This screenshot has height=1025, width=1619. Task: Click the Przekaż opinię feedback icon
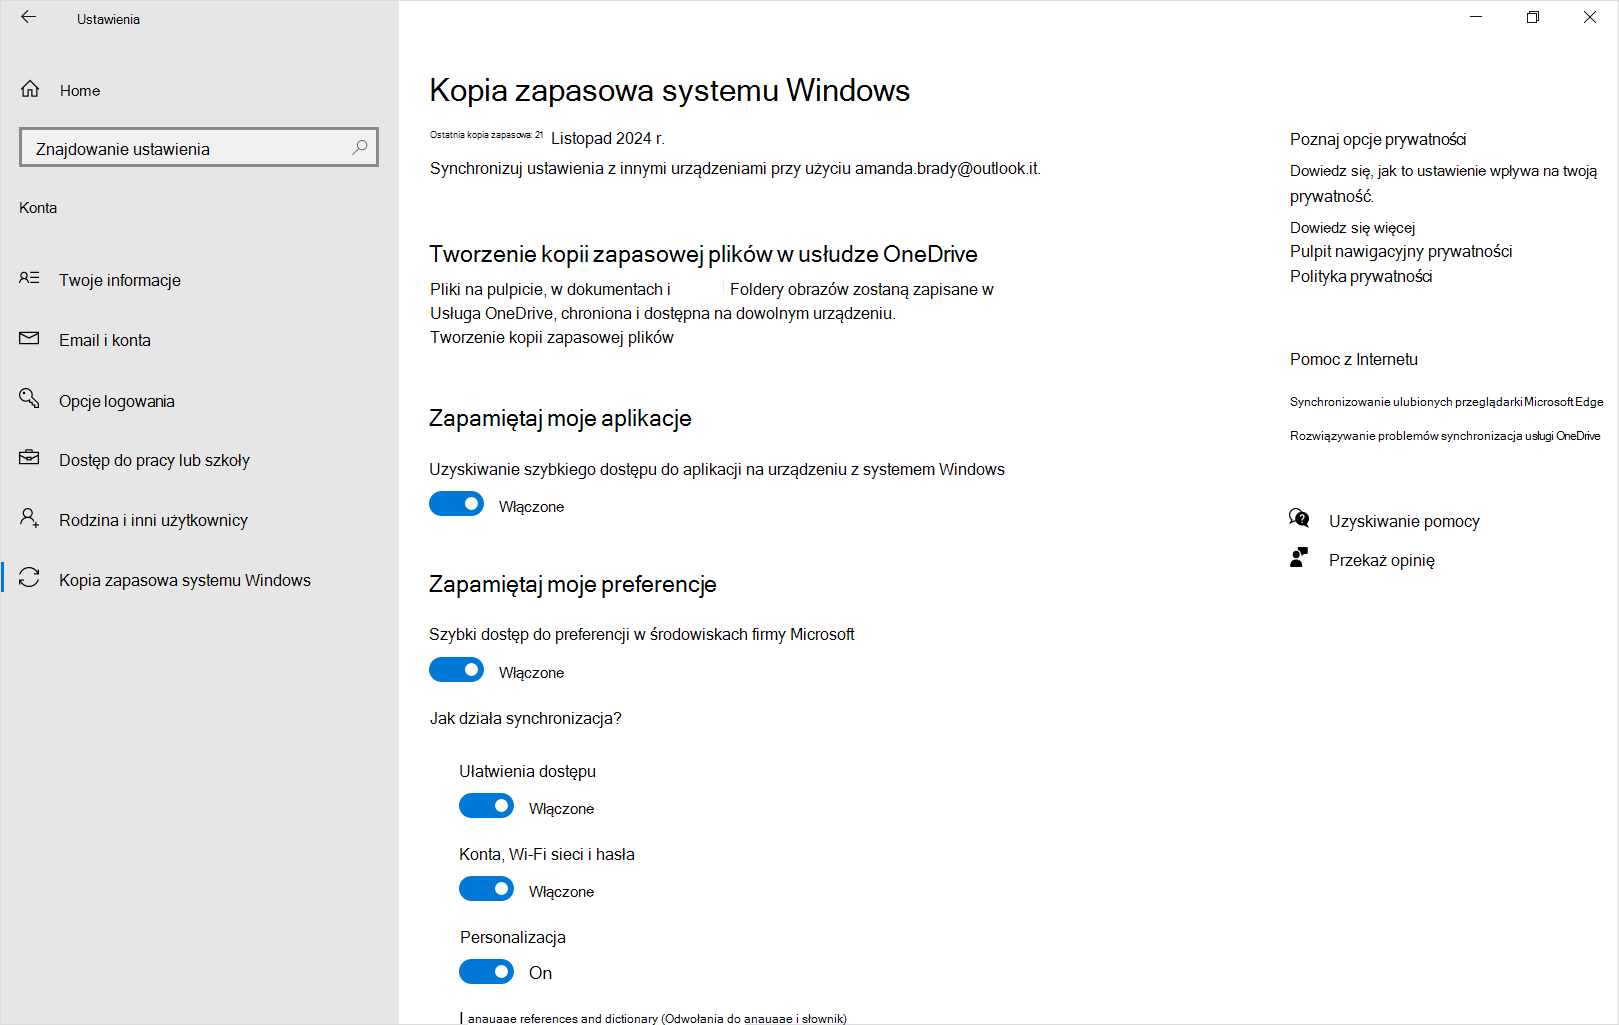1299,557
